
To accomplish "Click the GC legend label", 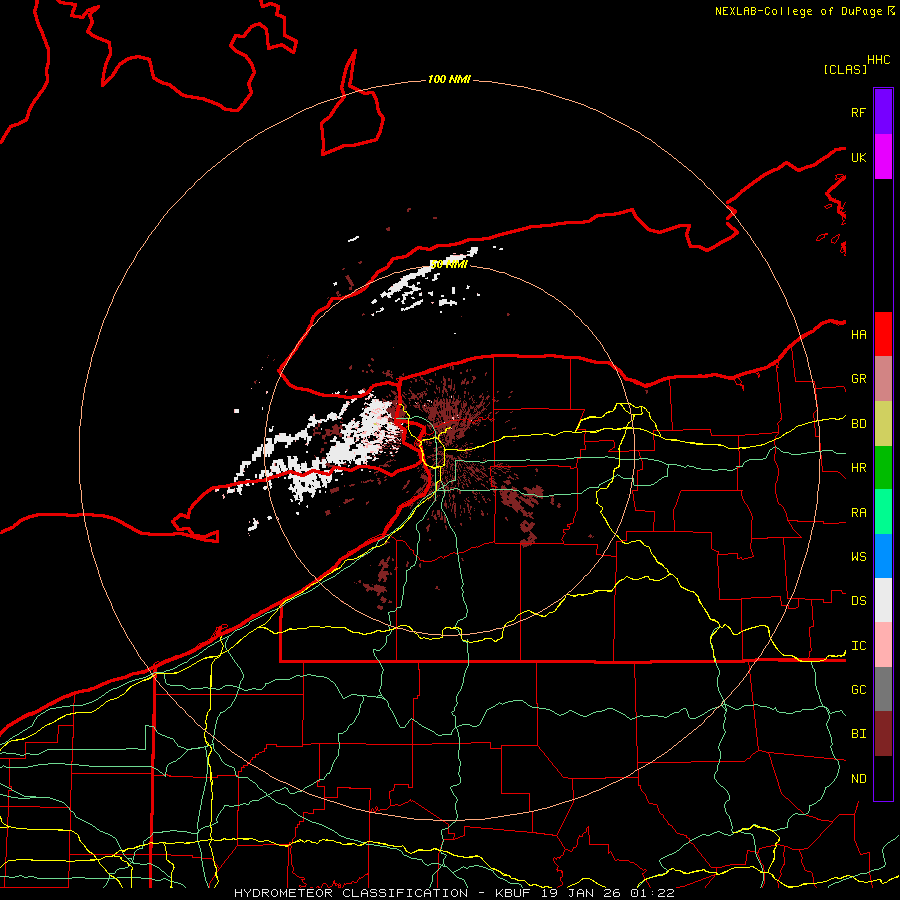I will [858, 689].
